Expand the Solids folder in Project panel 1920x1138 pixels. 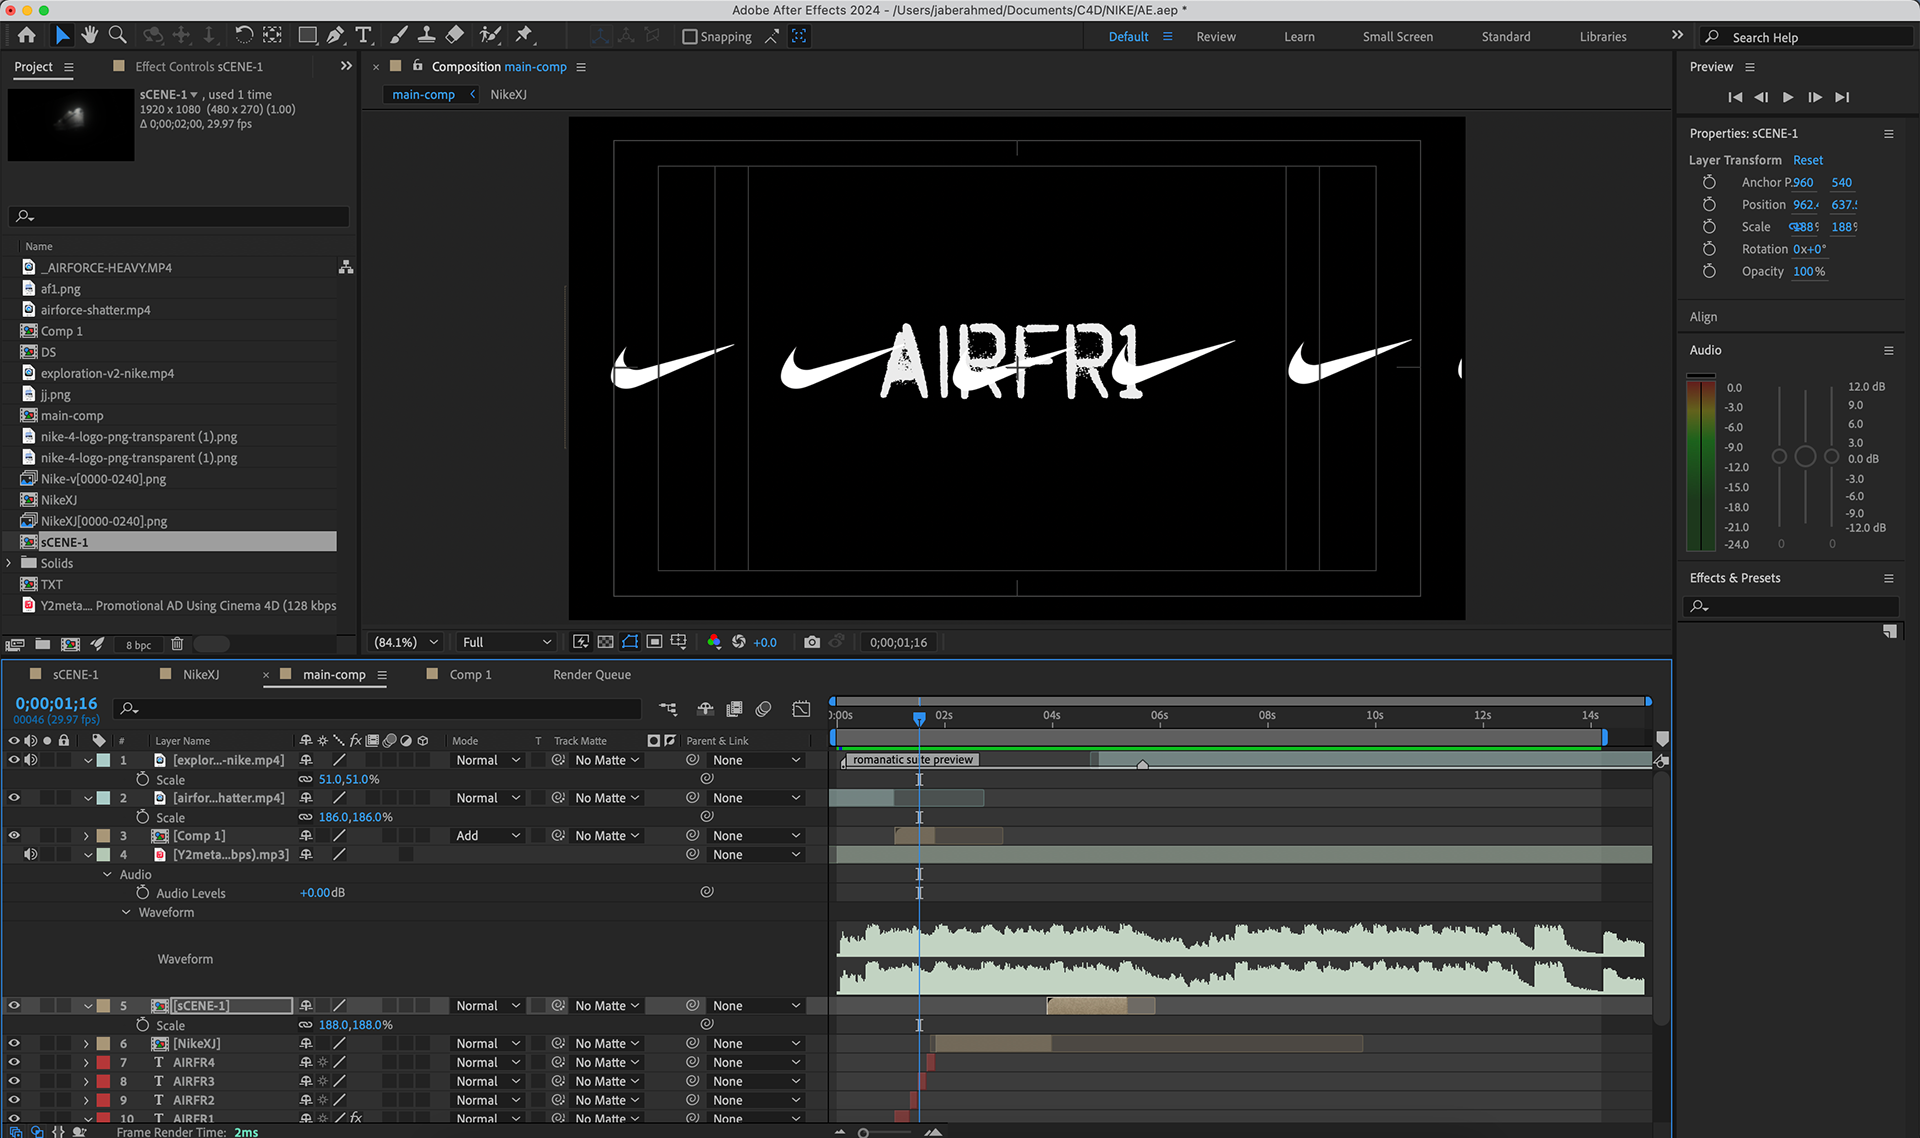9,563
